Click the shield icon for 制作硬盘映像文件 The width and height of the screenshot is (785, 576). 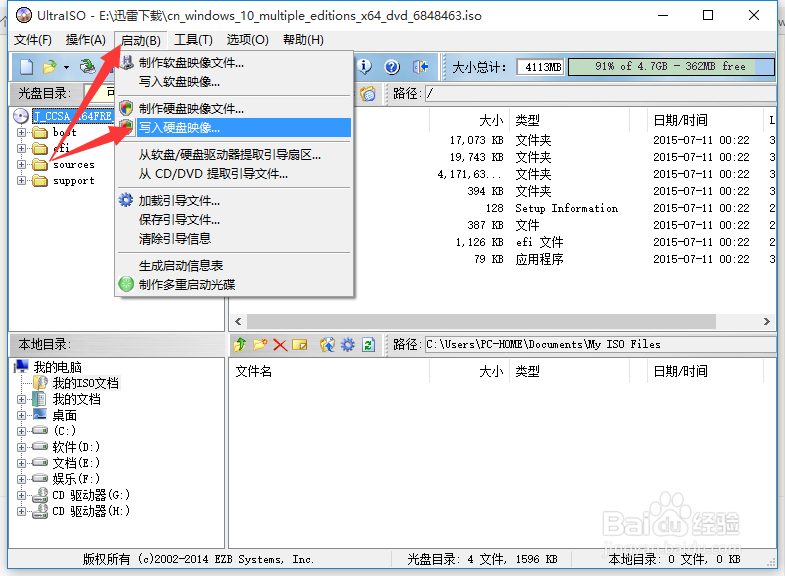click(126, 108)
